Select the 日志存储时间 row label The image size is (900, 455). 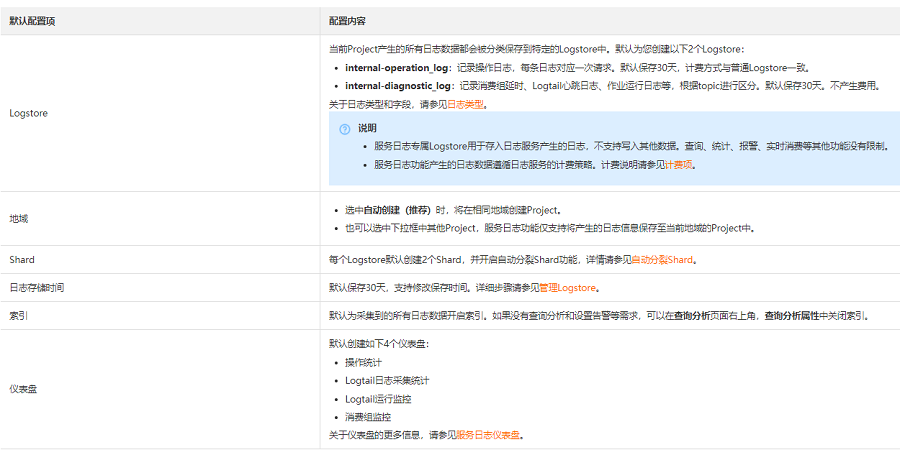(x=37, y=287)
